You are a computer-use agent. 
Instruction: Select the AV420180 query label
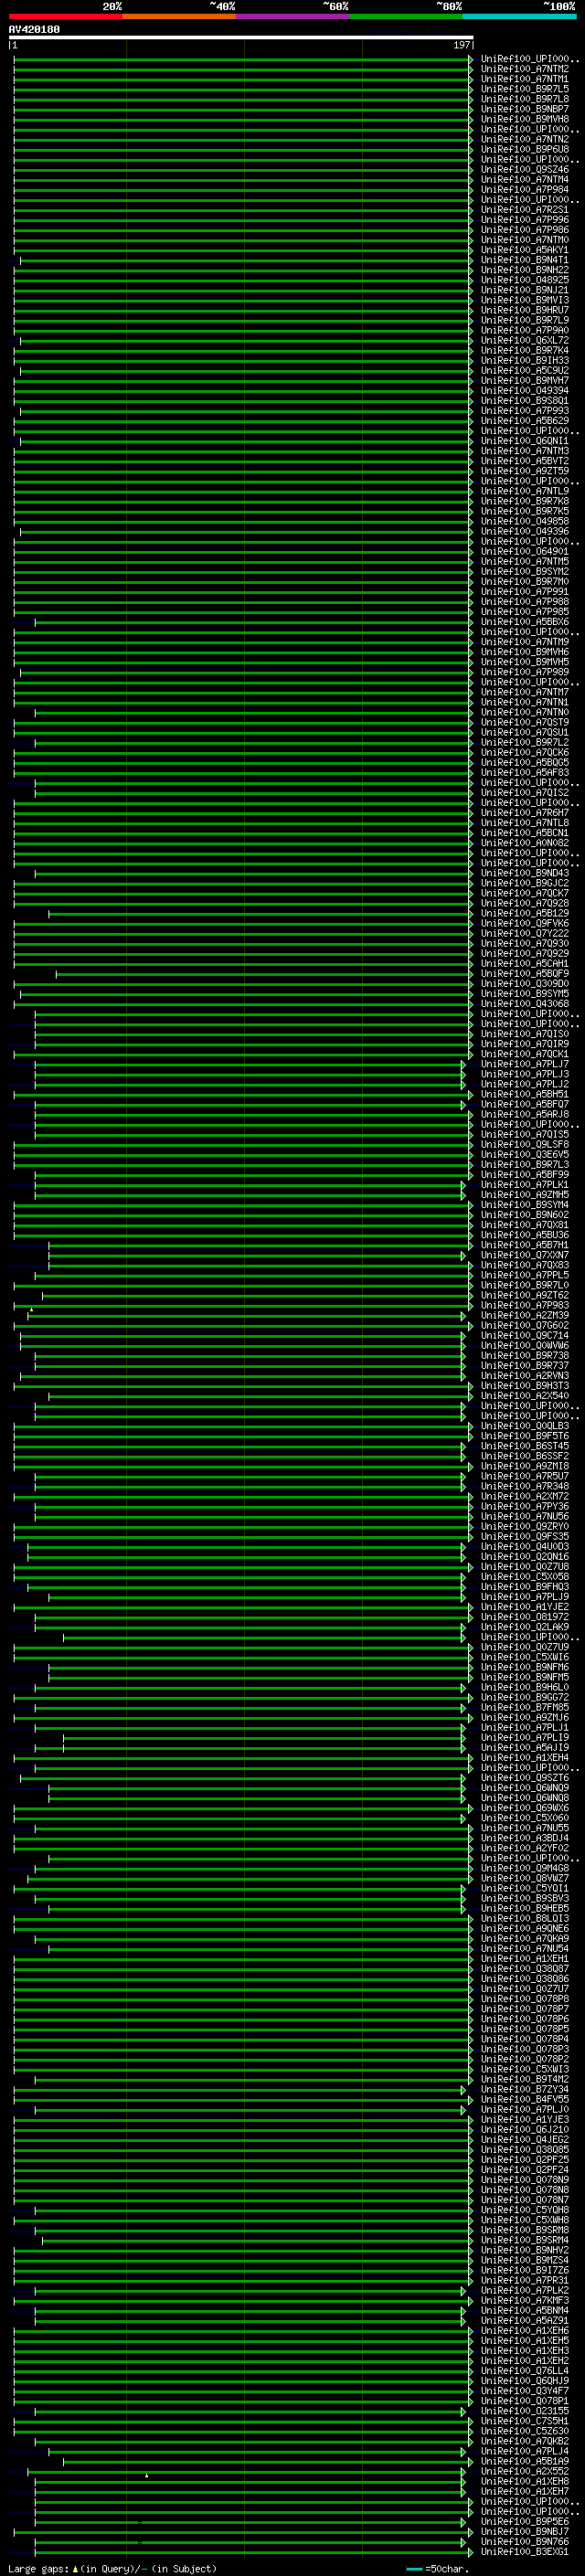point(34,30)
